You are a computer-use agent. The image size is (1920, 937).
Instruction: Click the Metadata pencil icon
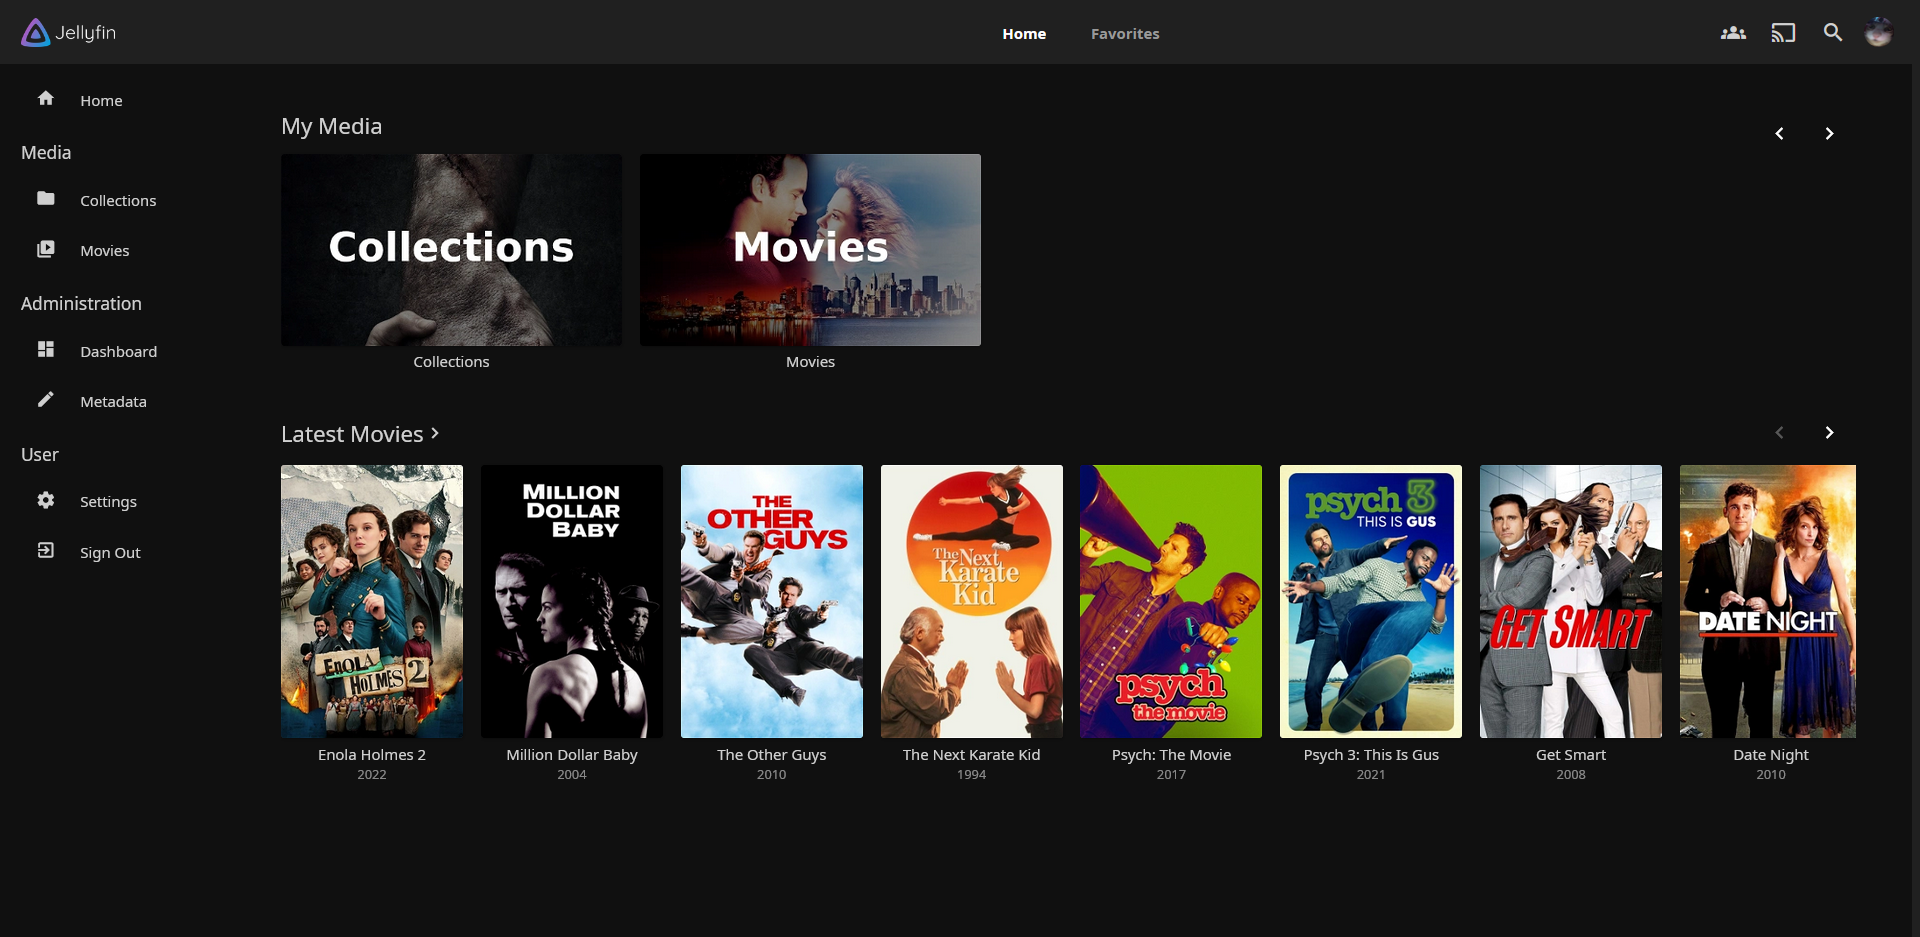[x=46, y=400]
